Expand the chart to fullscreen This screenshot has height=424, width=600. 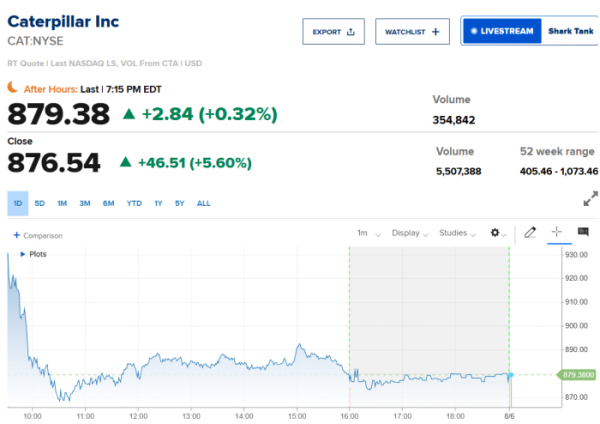coord(590,199)
